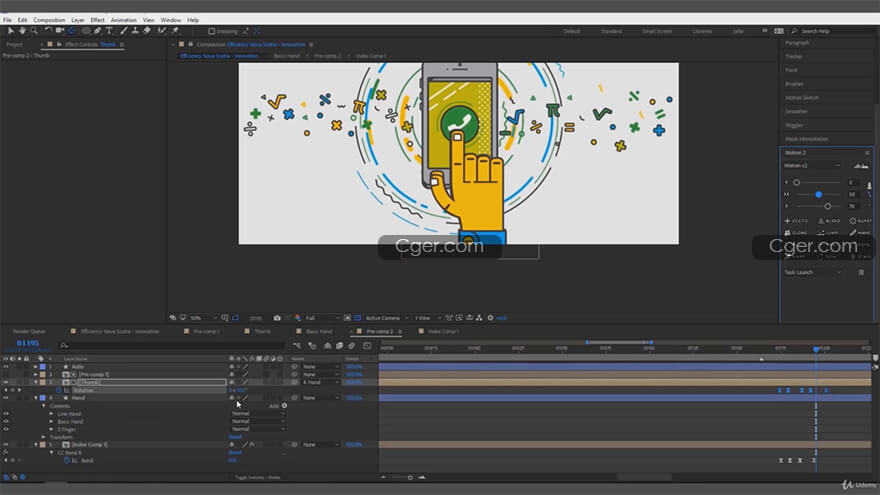This screenshot has width=880, height=495.
Task: Collapse the Hand layer properties
Action: coord(36,398)
